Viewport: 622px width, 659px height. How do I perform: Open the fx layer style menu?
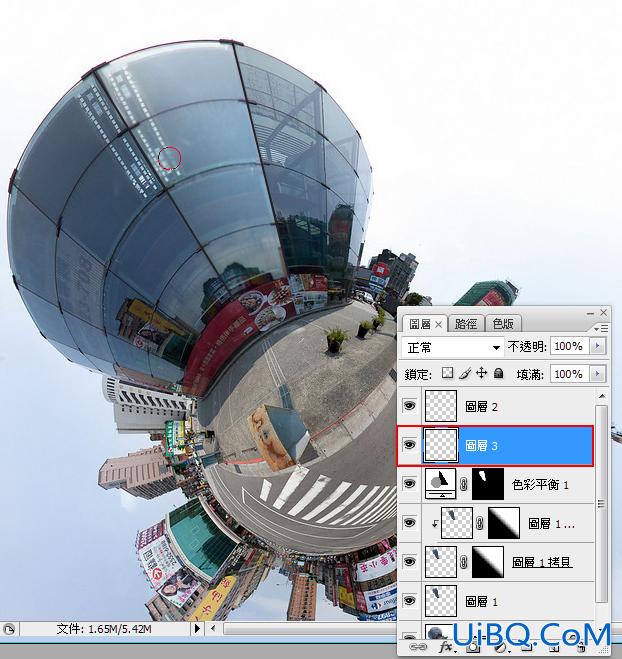tap(445, 647)
